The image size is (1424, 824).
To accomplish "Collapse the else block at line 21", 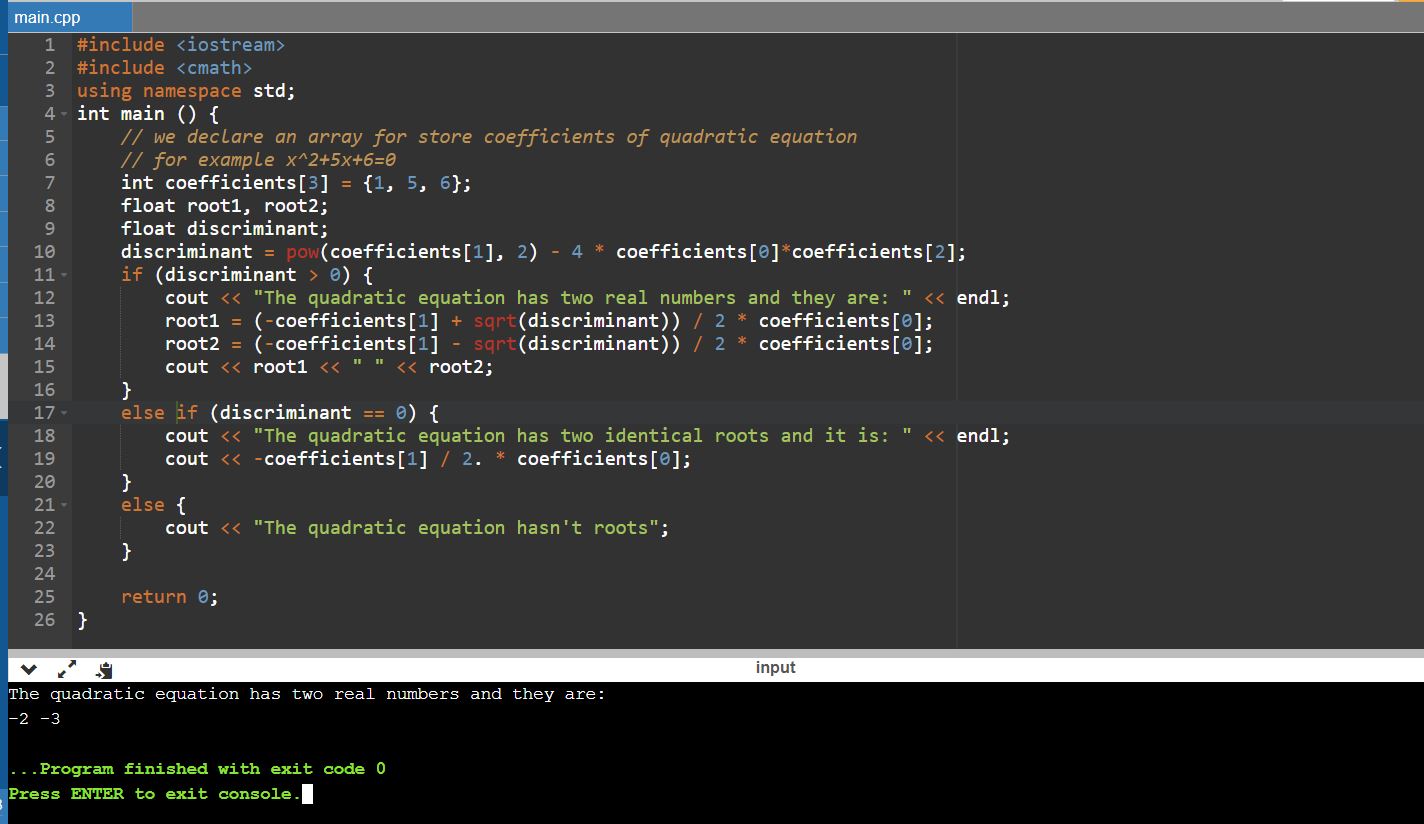I will 63,505.
